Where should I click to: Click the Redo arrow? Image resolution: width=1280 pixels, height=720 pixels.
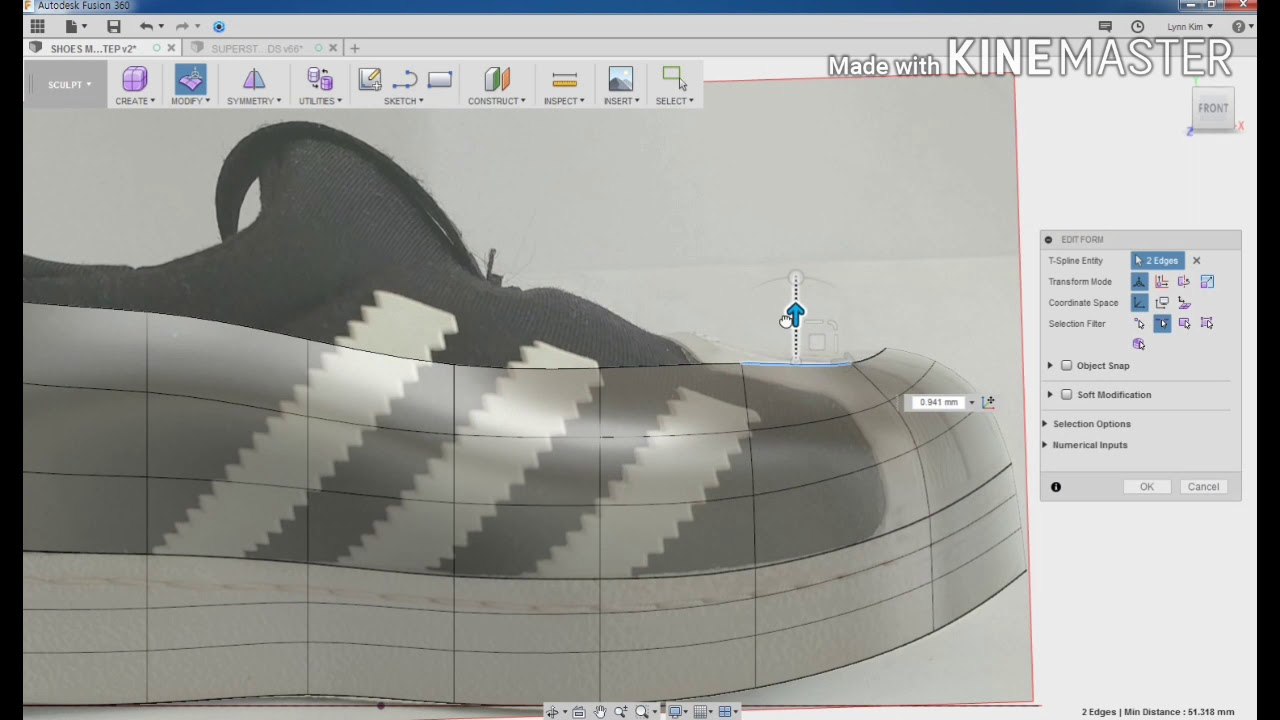pyautogui.click(x=182, y=26)
